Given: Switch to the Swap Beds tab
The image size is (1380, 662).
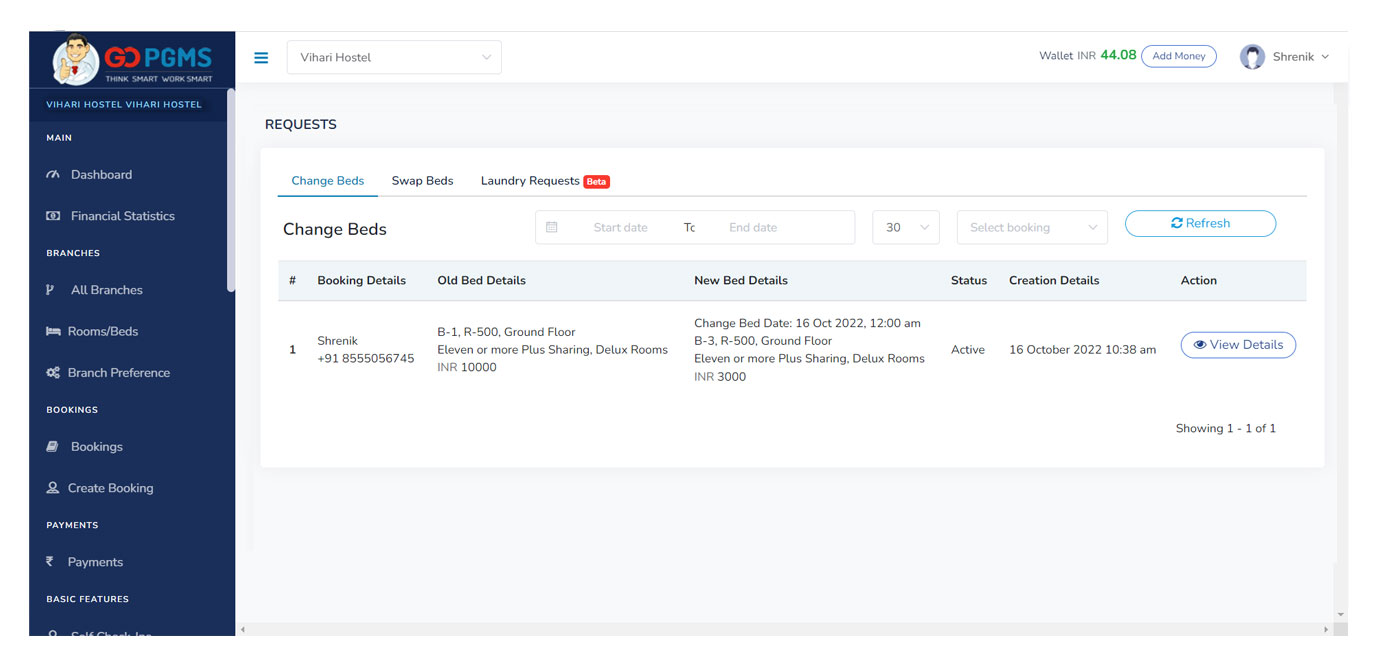Looking at the screenshot, I should [422, 181].
